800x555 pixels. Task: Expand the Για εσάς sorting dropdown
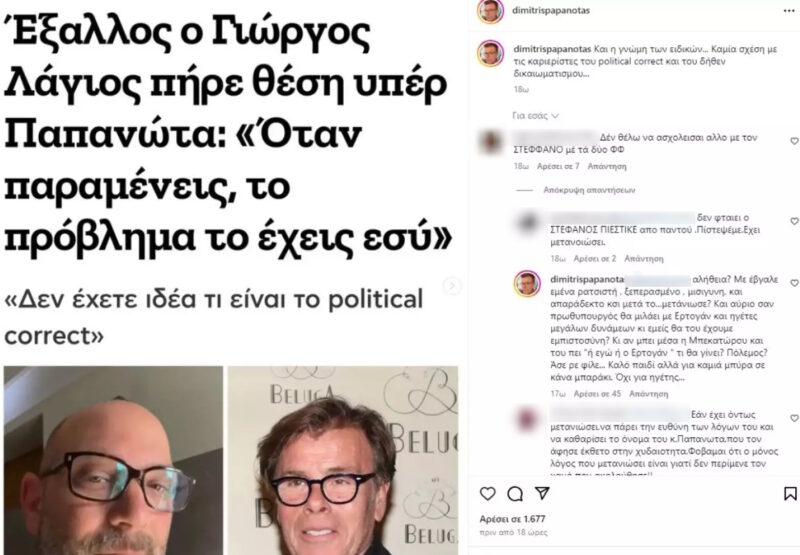535,116
